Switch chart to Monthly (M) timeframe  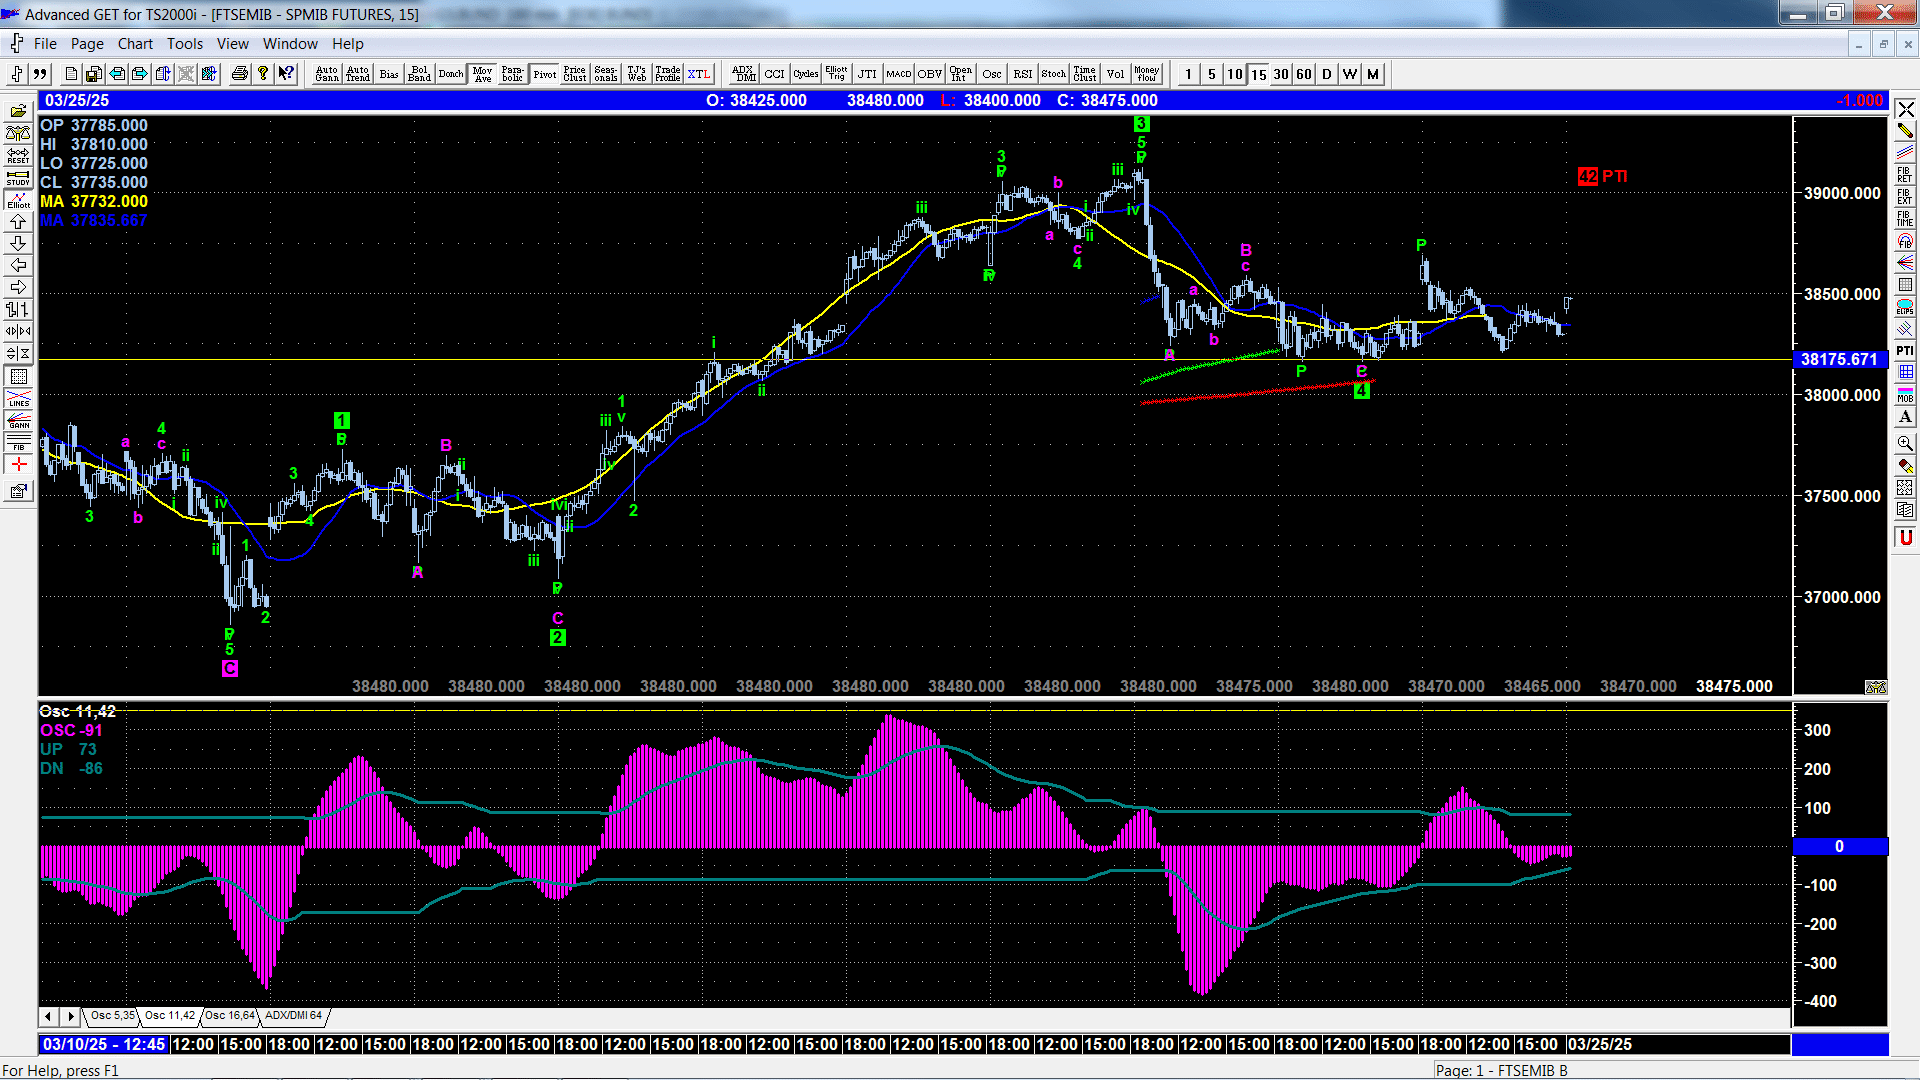pos(1372,74)
